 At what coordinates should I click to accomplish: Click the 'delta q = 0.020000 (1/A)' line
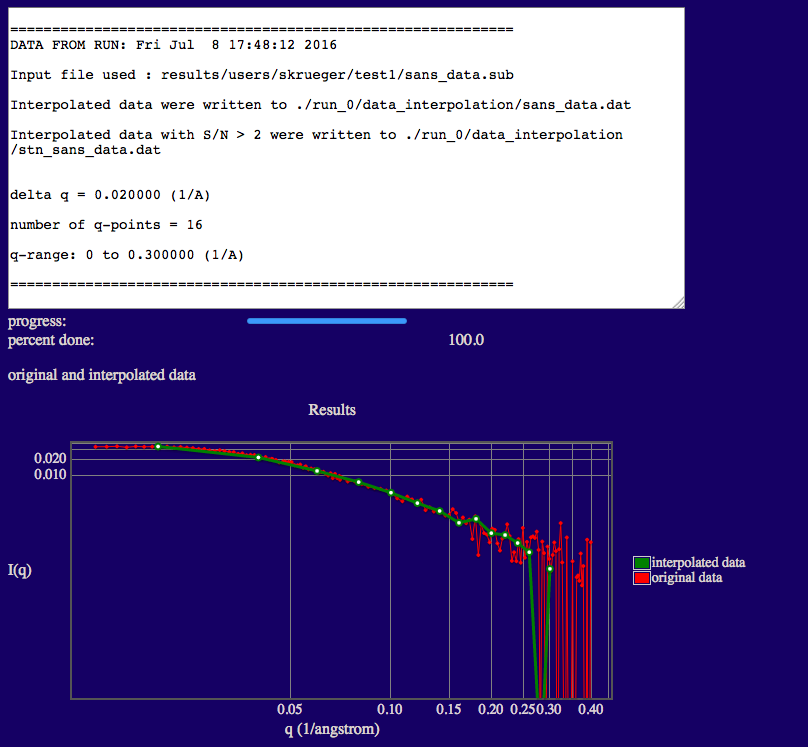point(110,195)
